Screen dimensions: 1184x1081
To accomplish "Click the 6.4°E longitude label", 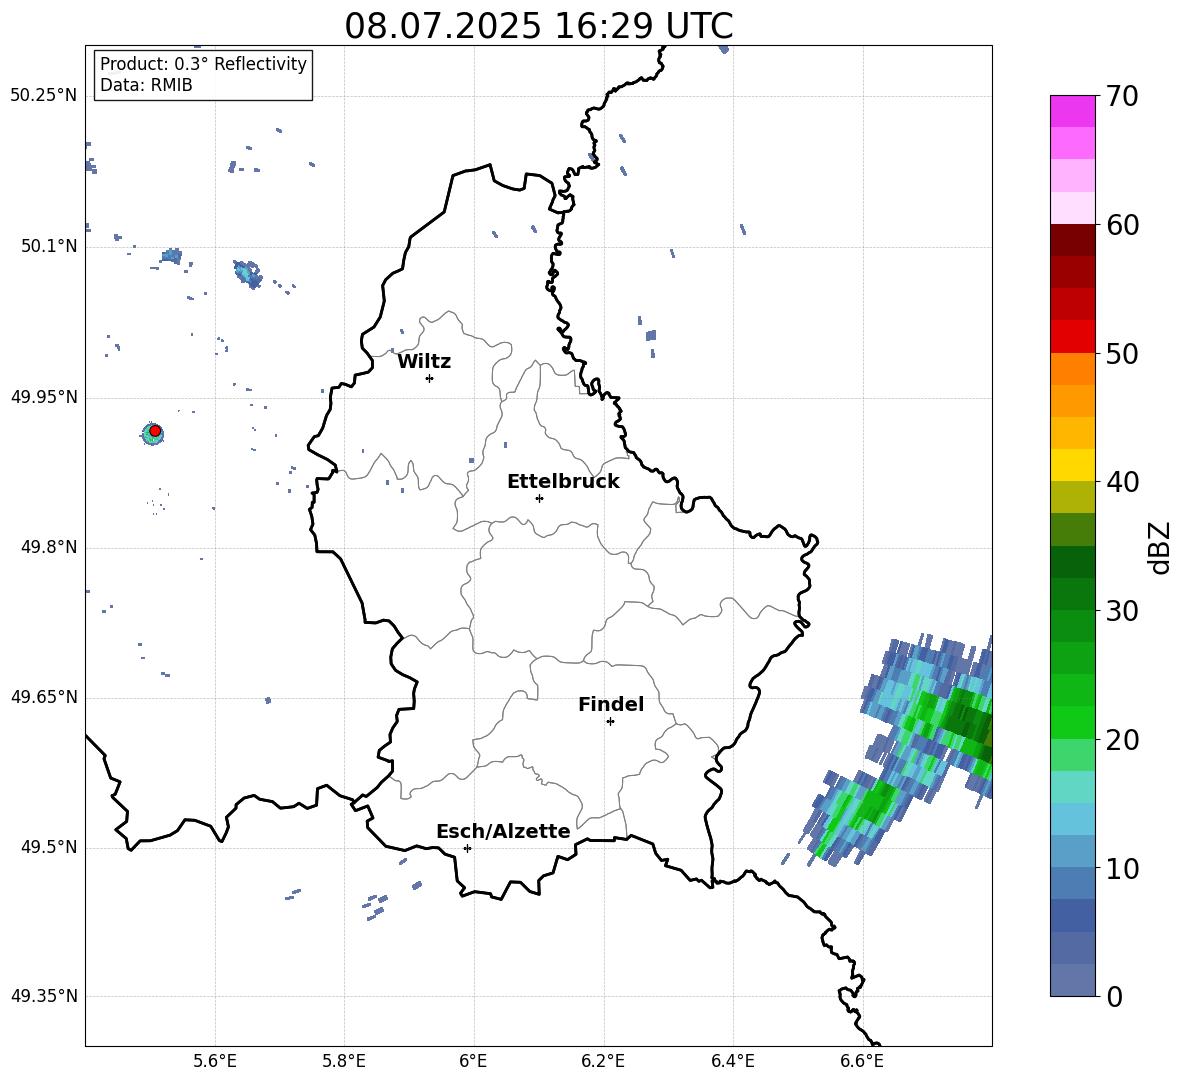I will (732, 1061).
